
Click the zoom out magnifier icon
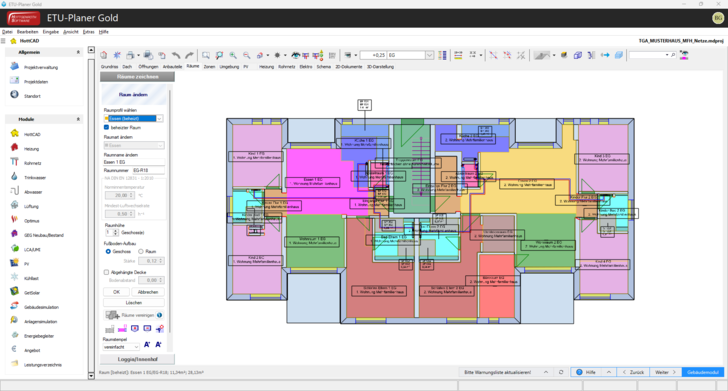(x=247, y=55)
